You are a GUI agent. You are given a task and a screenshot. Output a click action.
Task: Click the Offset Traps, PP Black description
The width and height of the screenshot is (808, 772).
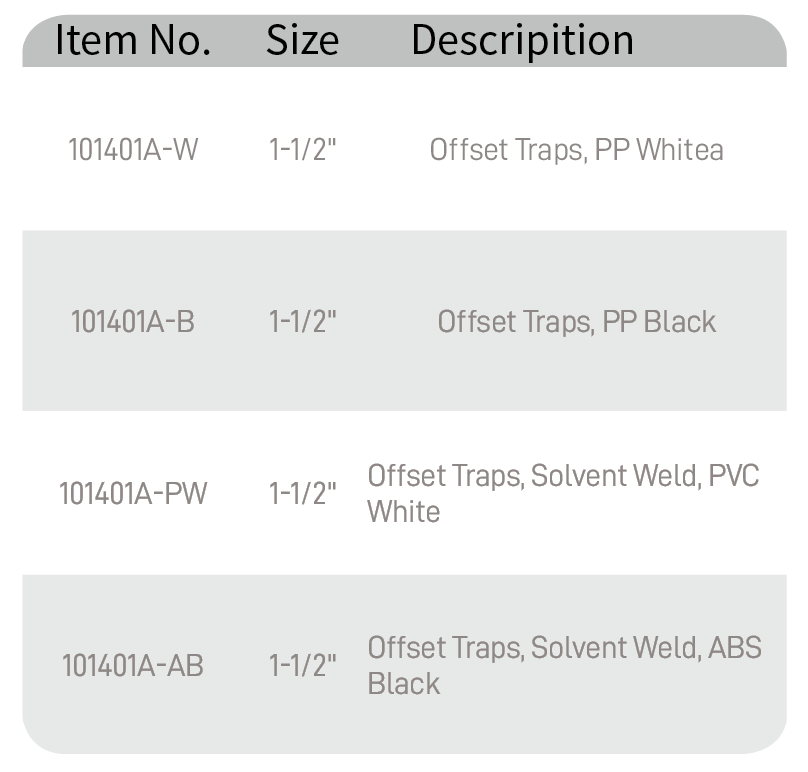point(577,322)
